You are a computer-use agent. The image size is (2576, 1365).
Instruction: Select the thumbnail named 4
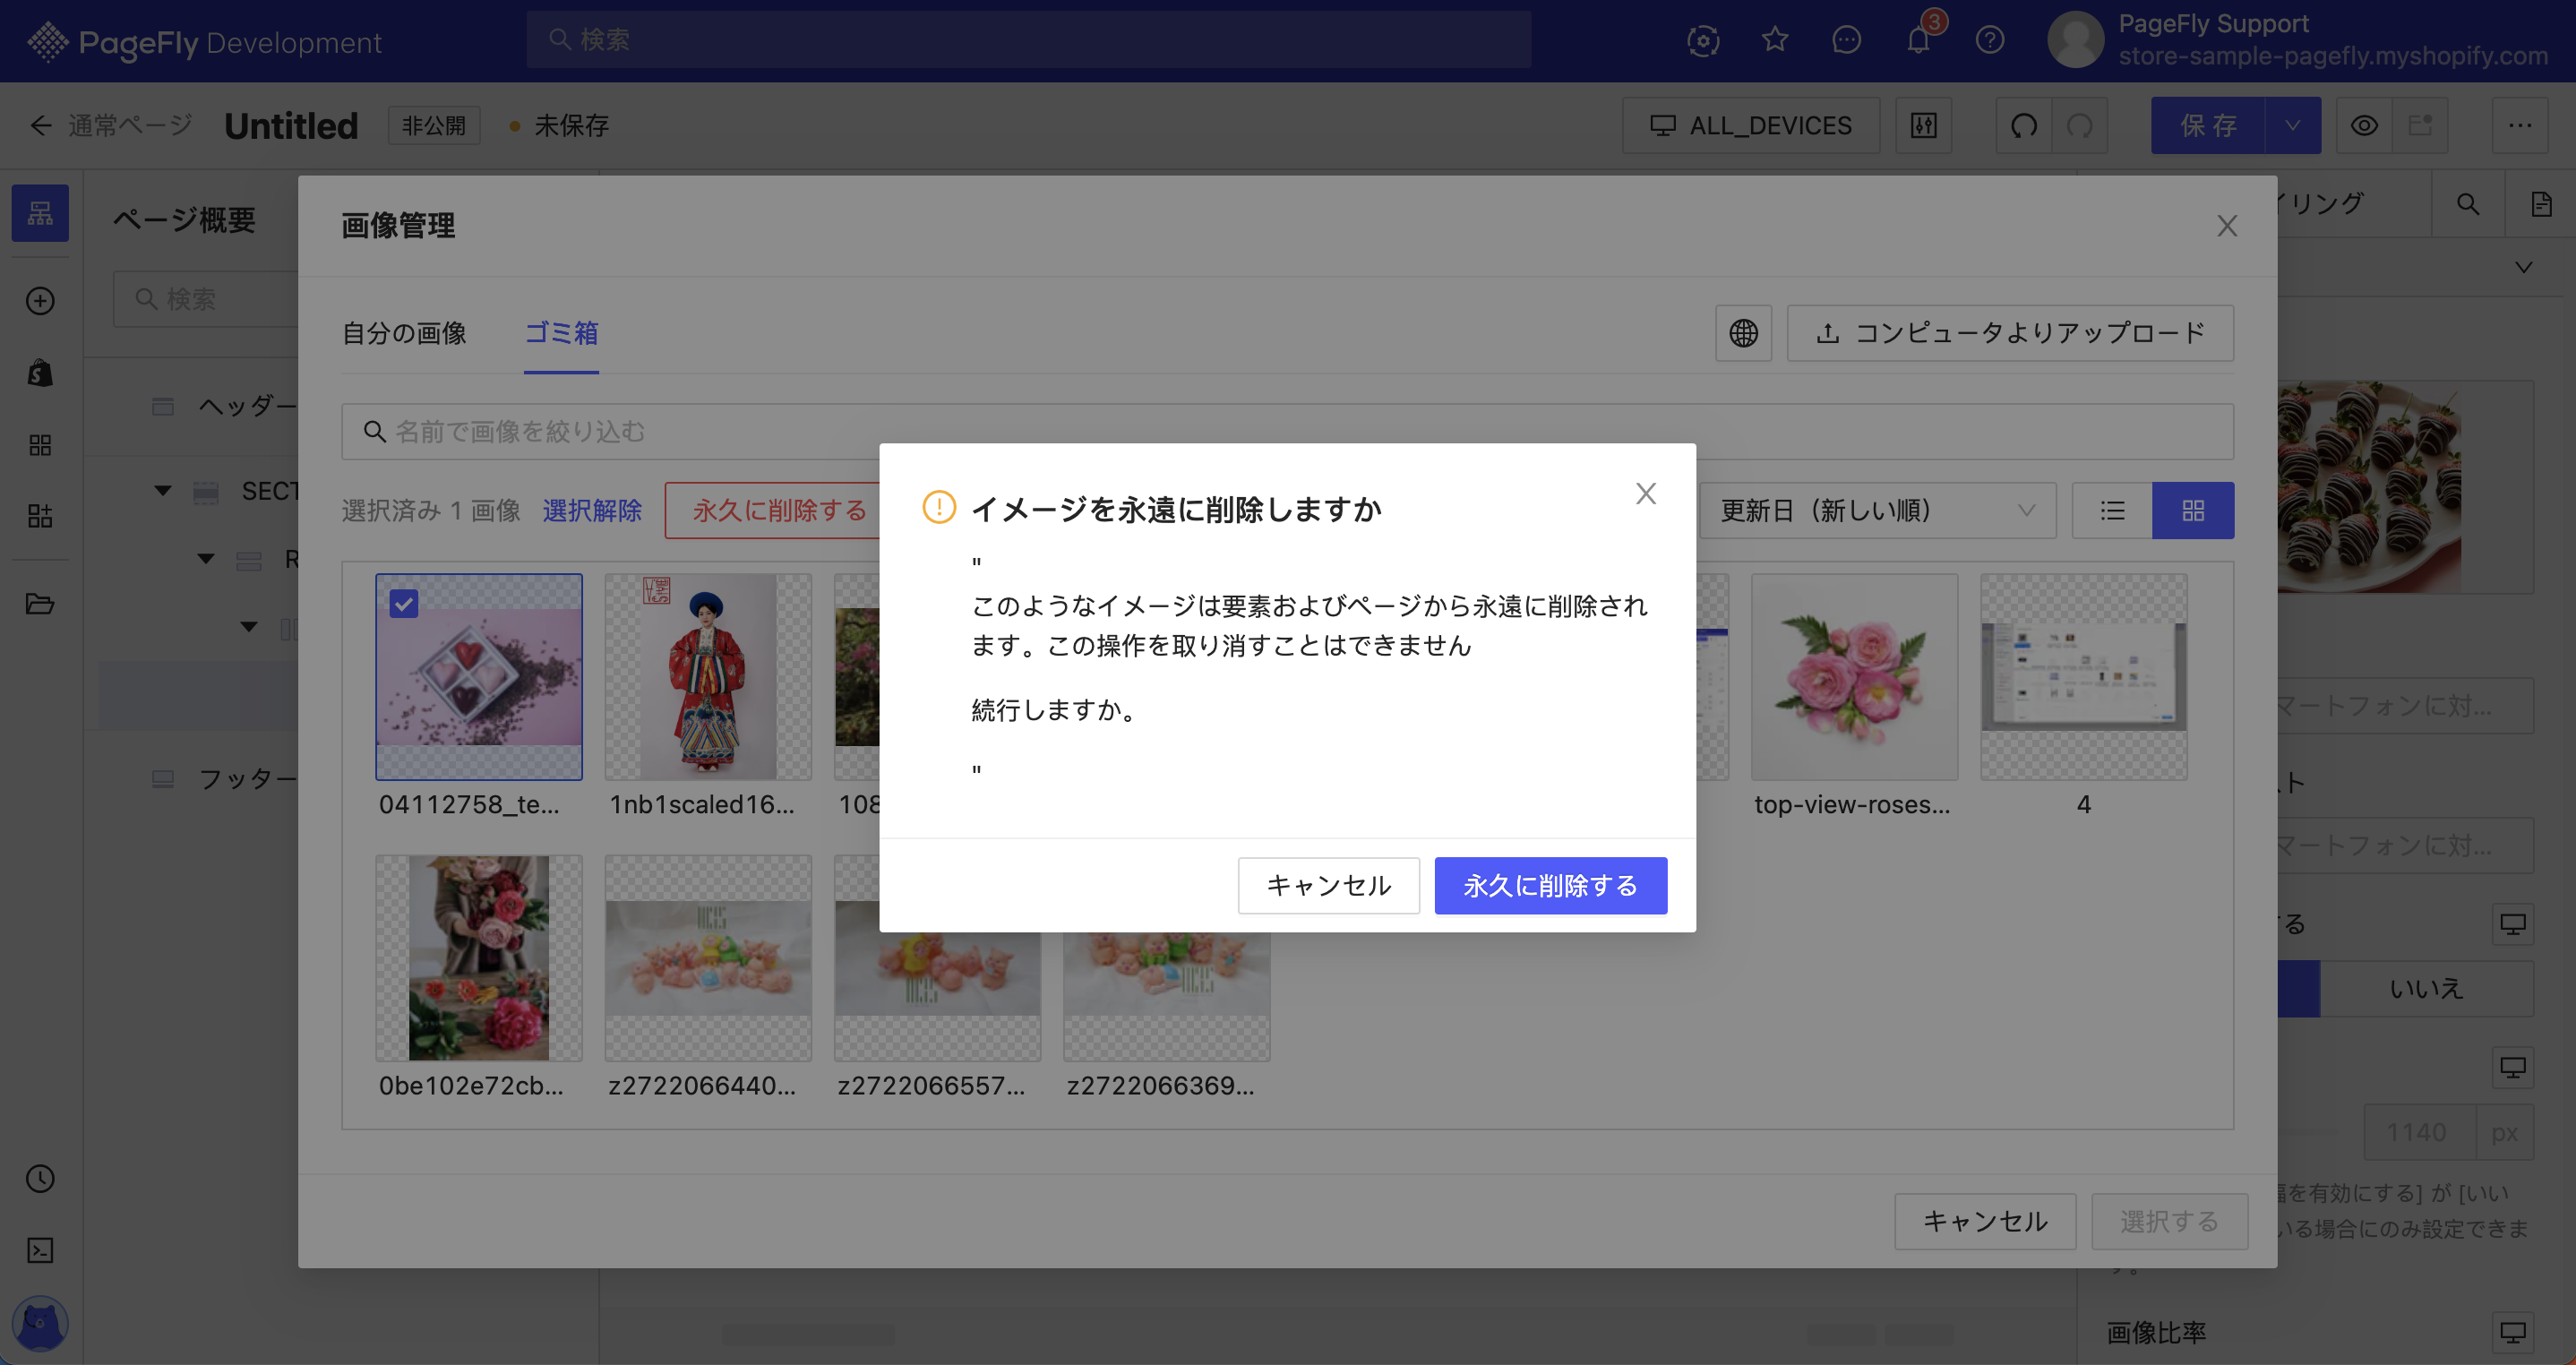click(x=2084, y=676)
